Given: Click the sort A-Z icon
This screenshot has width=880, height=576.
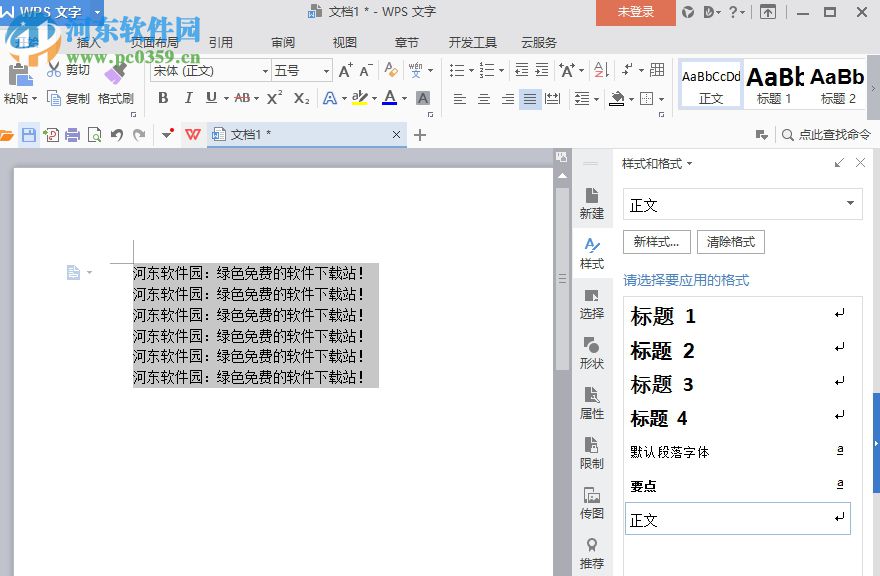Looking at the screenshot, I should [x=601, y=70].
